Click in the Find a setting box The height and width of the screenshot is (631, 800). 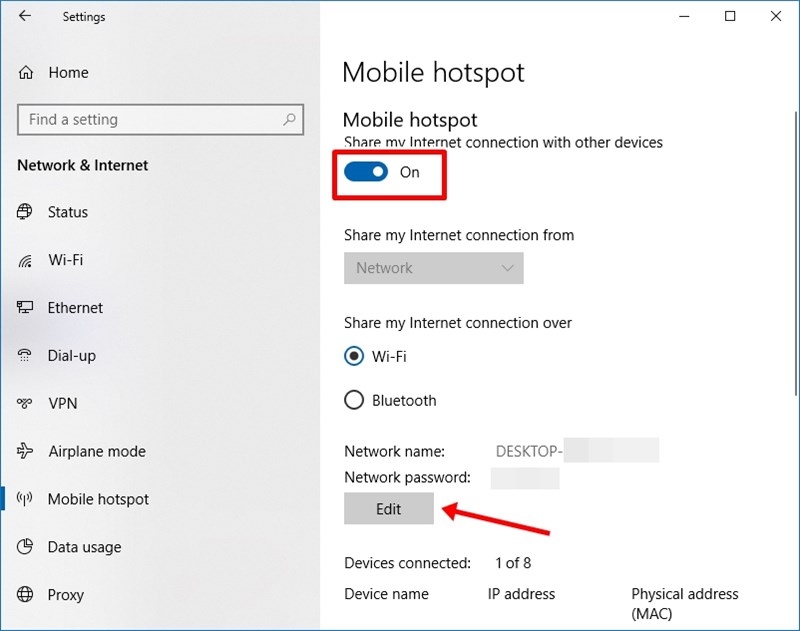(160, 119)
